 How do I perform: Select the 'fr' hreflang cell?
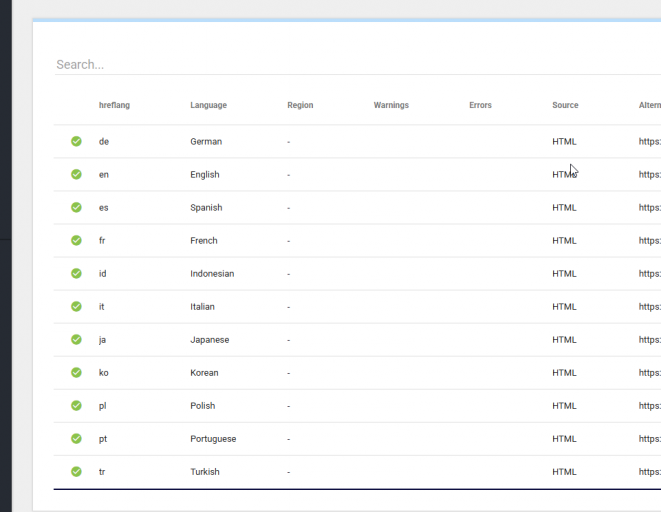102,241
